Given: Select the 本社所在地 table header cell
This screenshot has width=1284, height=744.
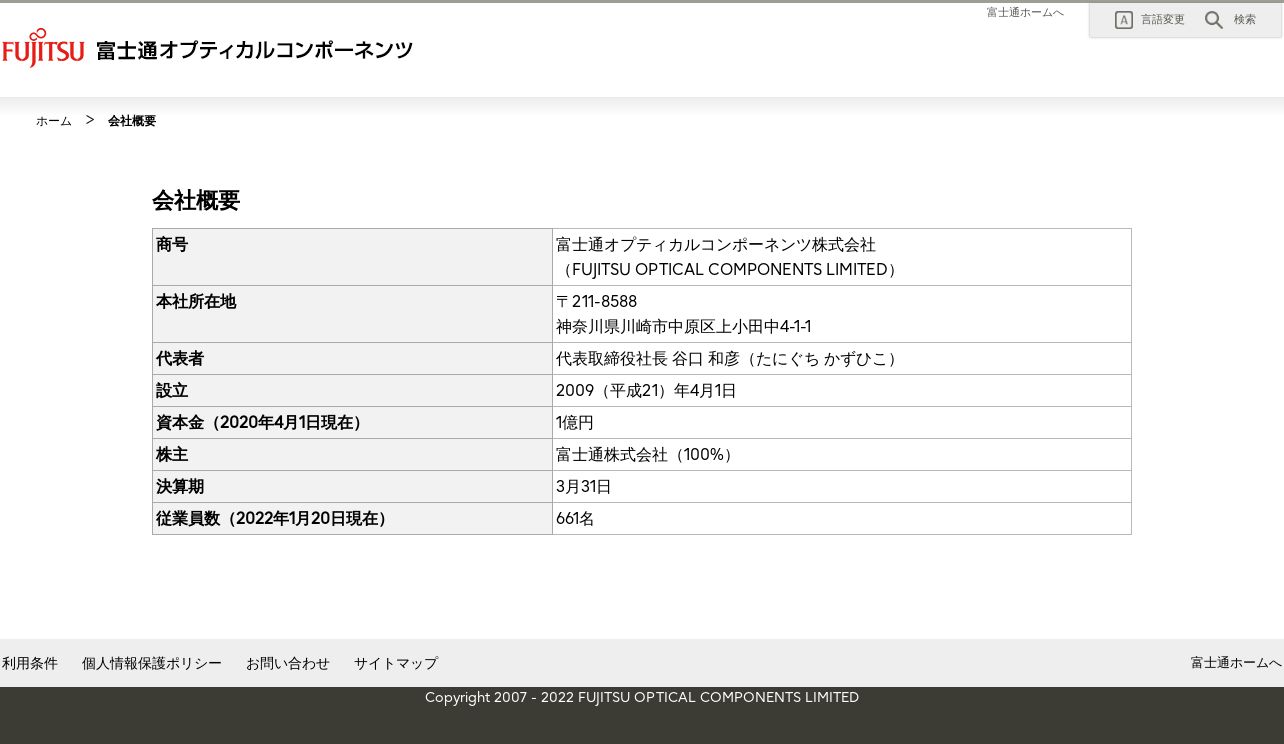Looking at the screenshot, I should (352, 314).
